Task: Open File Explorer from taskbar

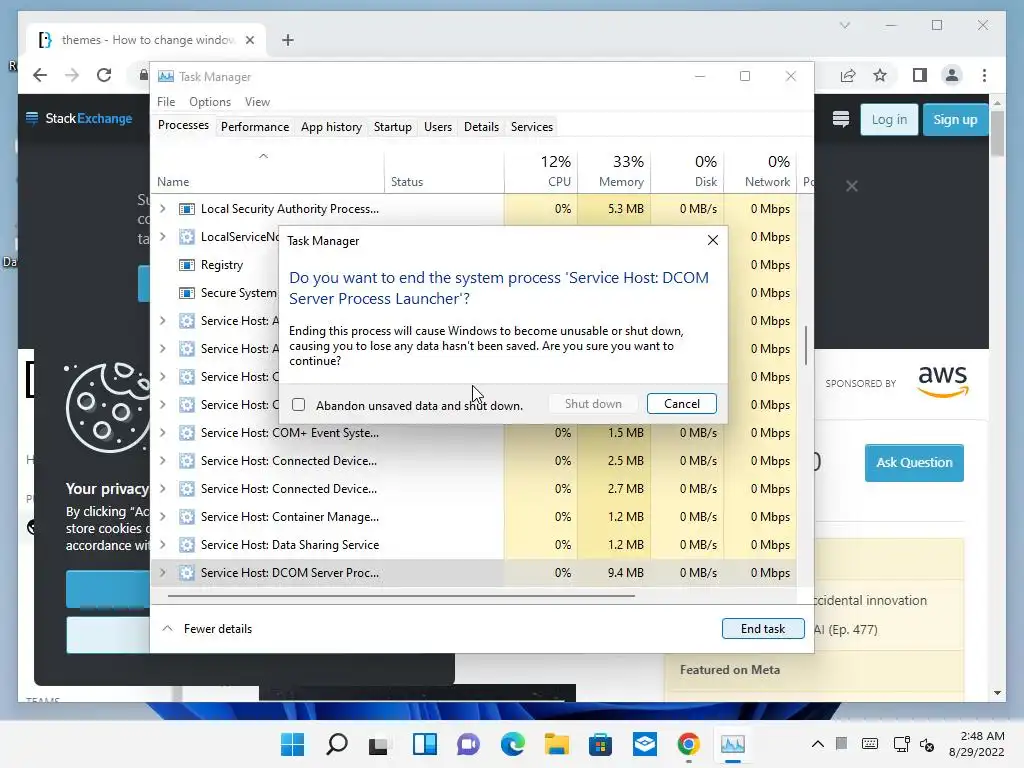Action: tap(556, 744)
